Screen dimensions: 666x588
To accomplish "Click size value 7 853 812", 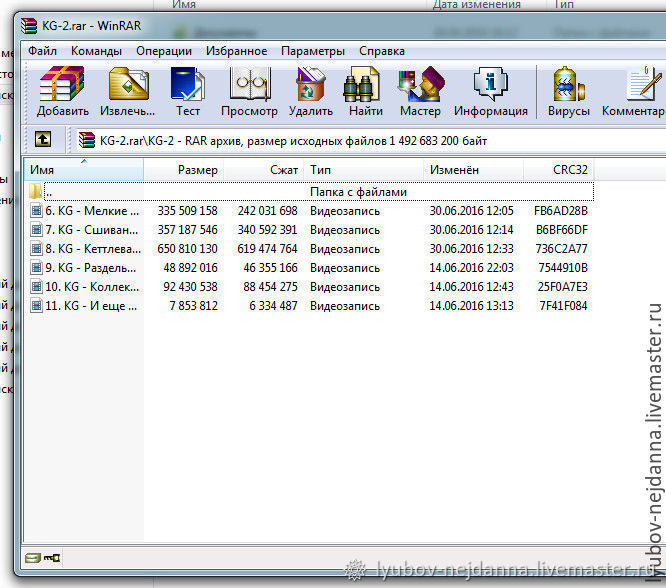I will (193, 306).
